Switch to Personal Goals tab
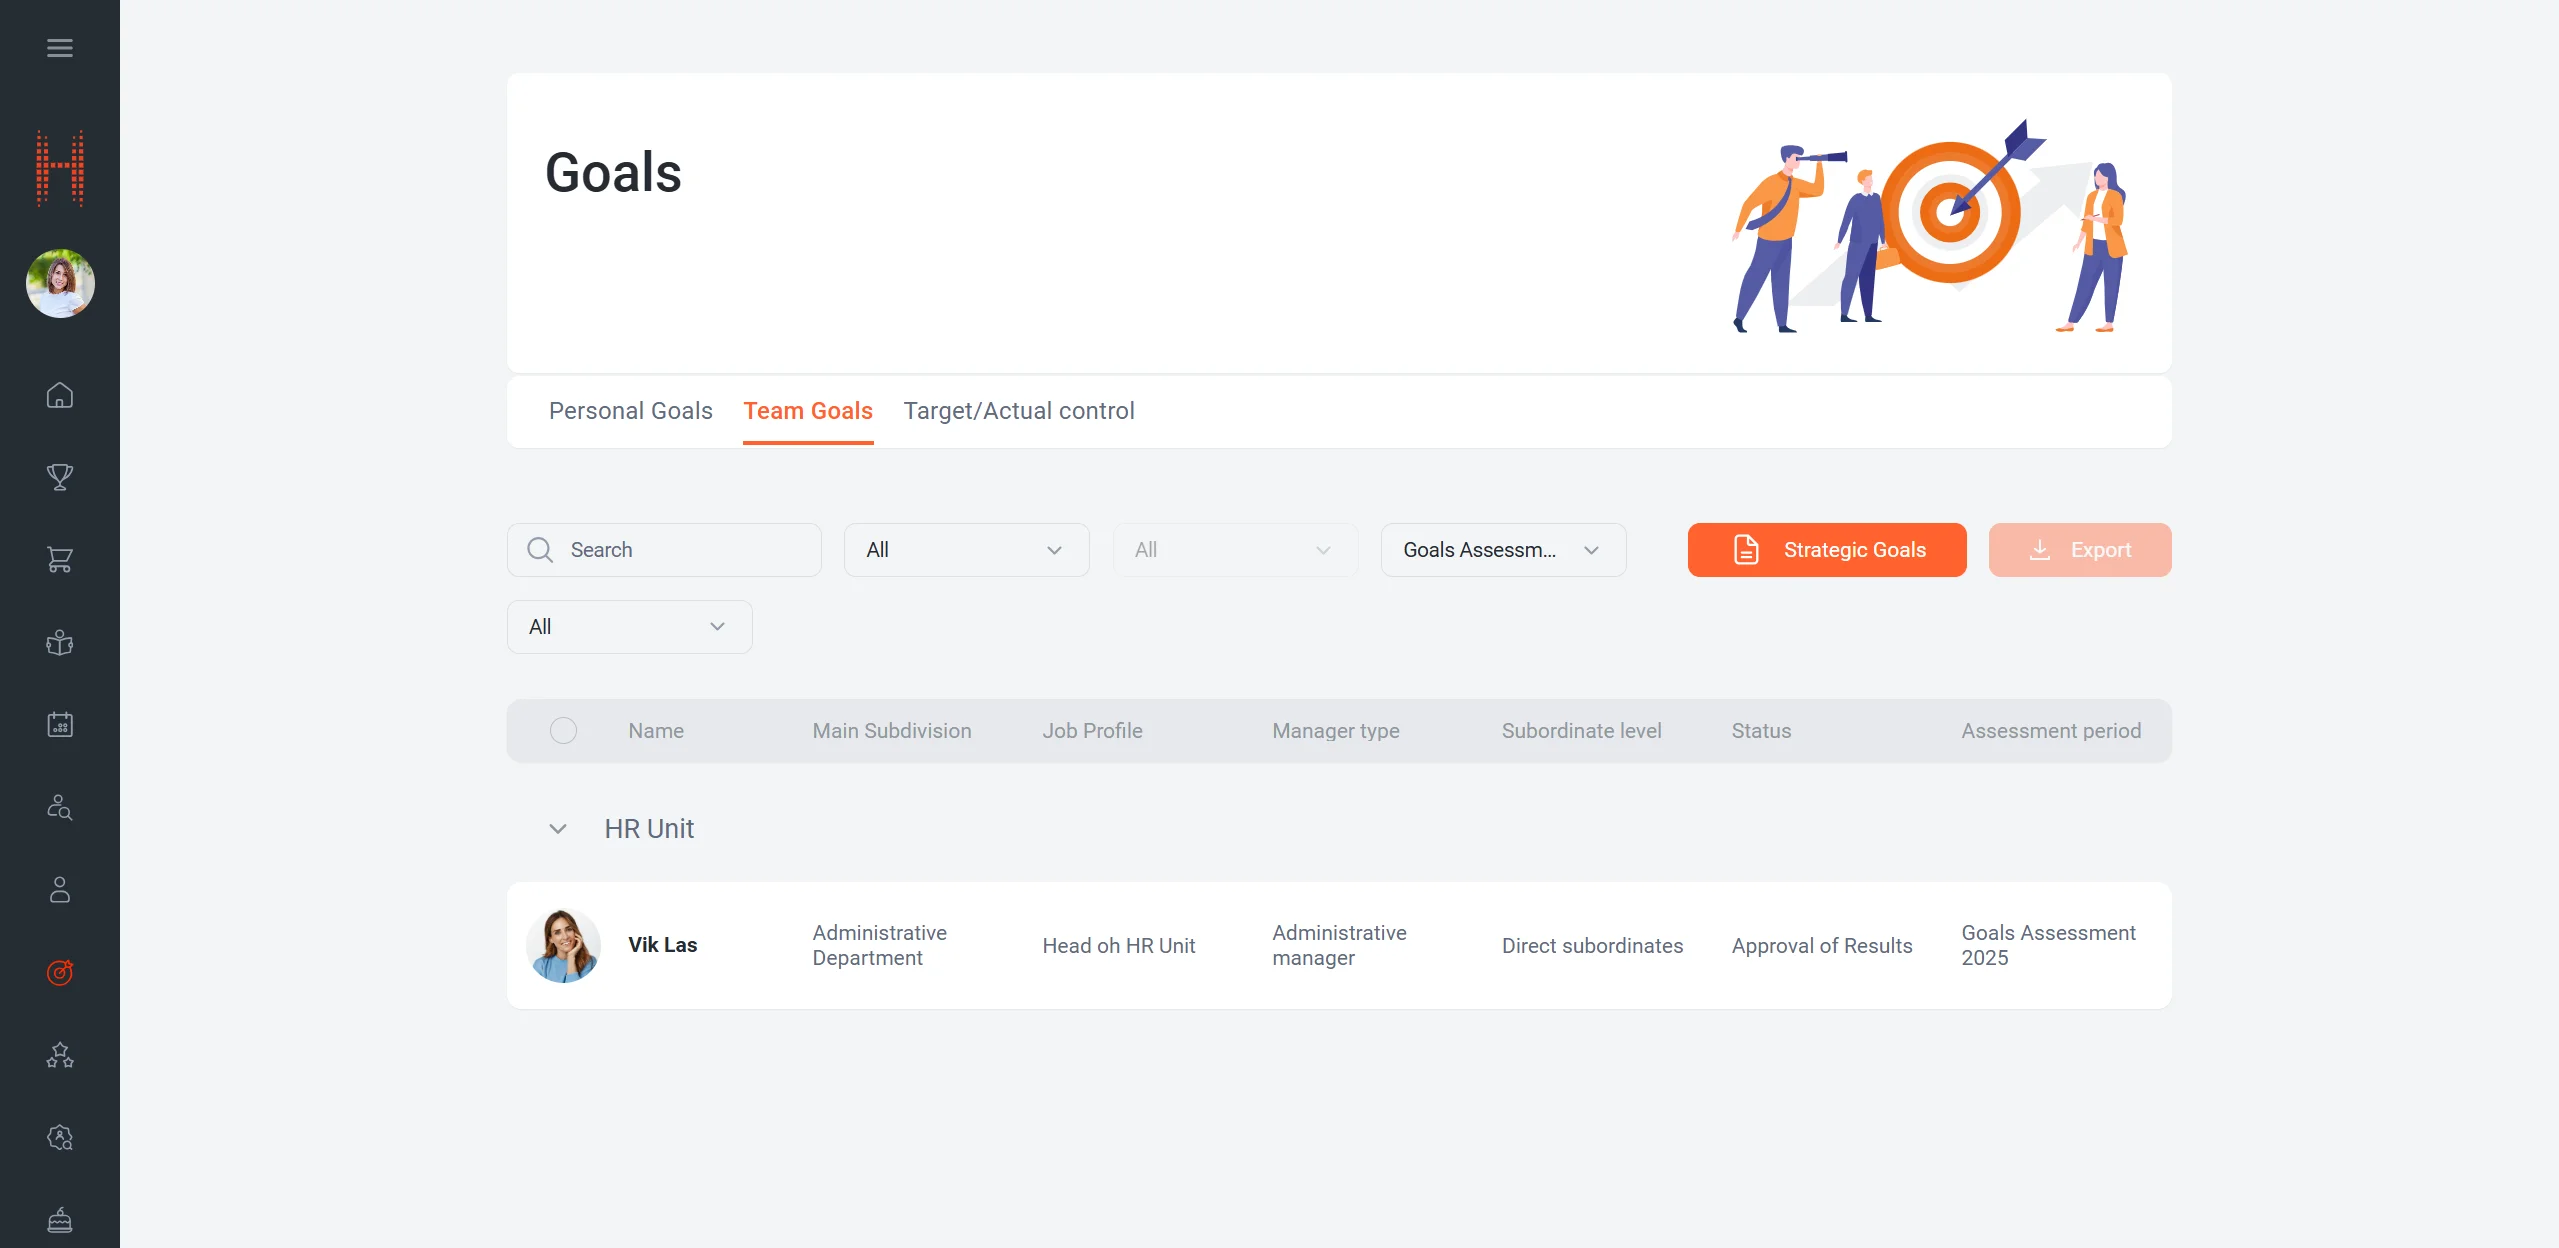Screen dimensions: 2559x1248 [x=630, y=411]
